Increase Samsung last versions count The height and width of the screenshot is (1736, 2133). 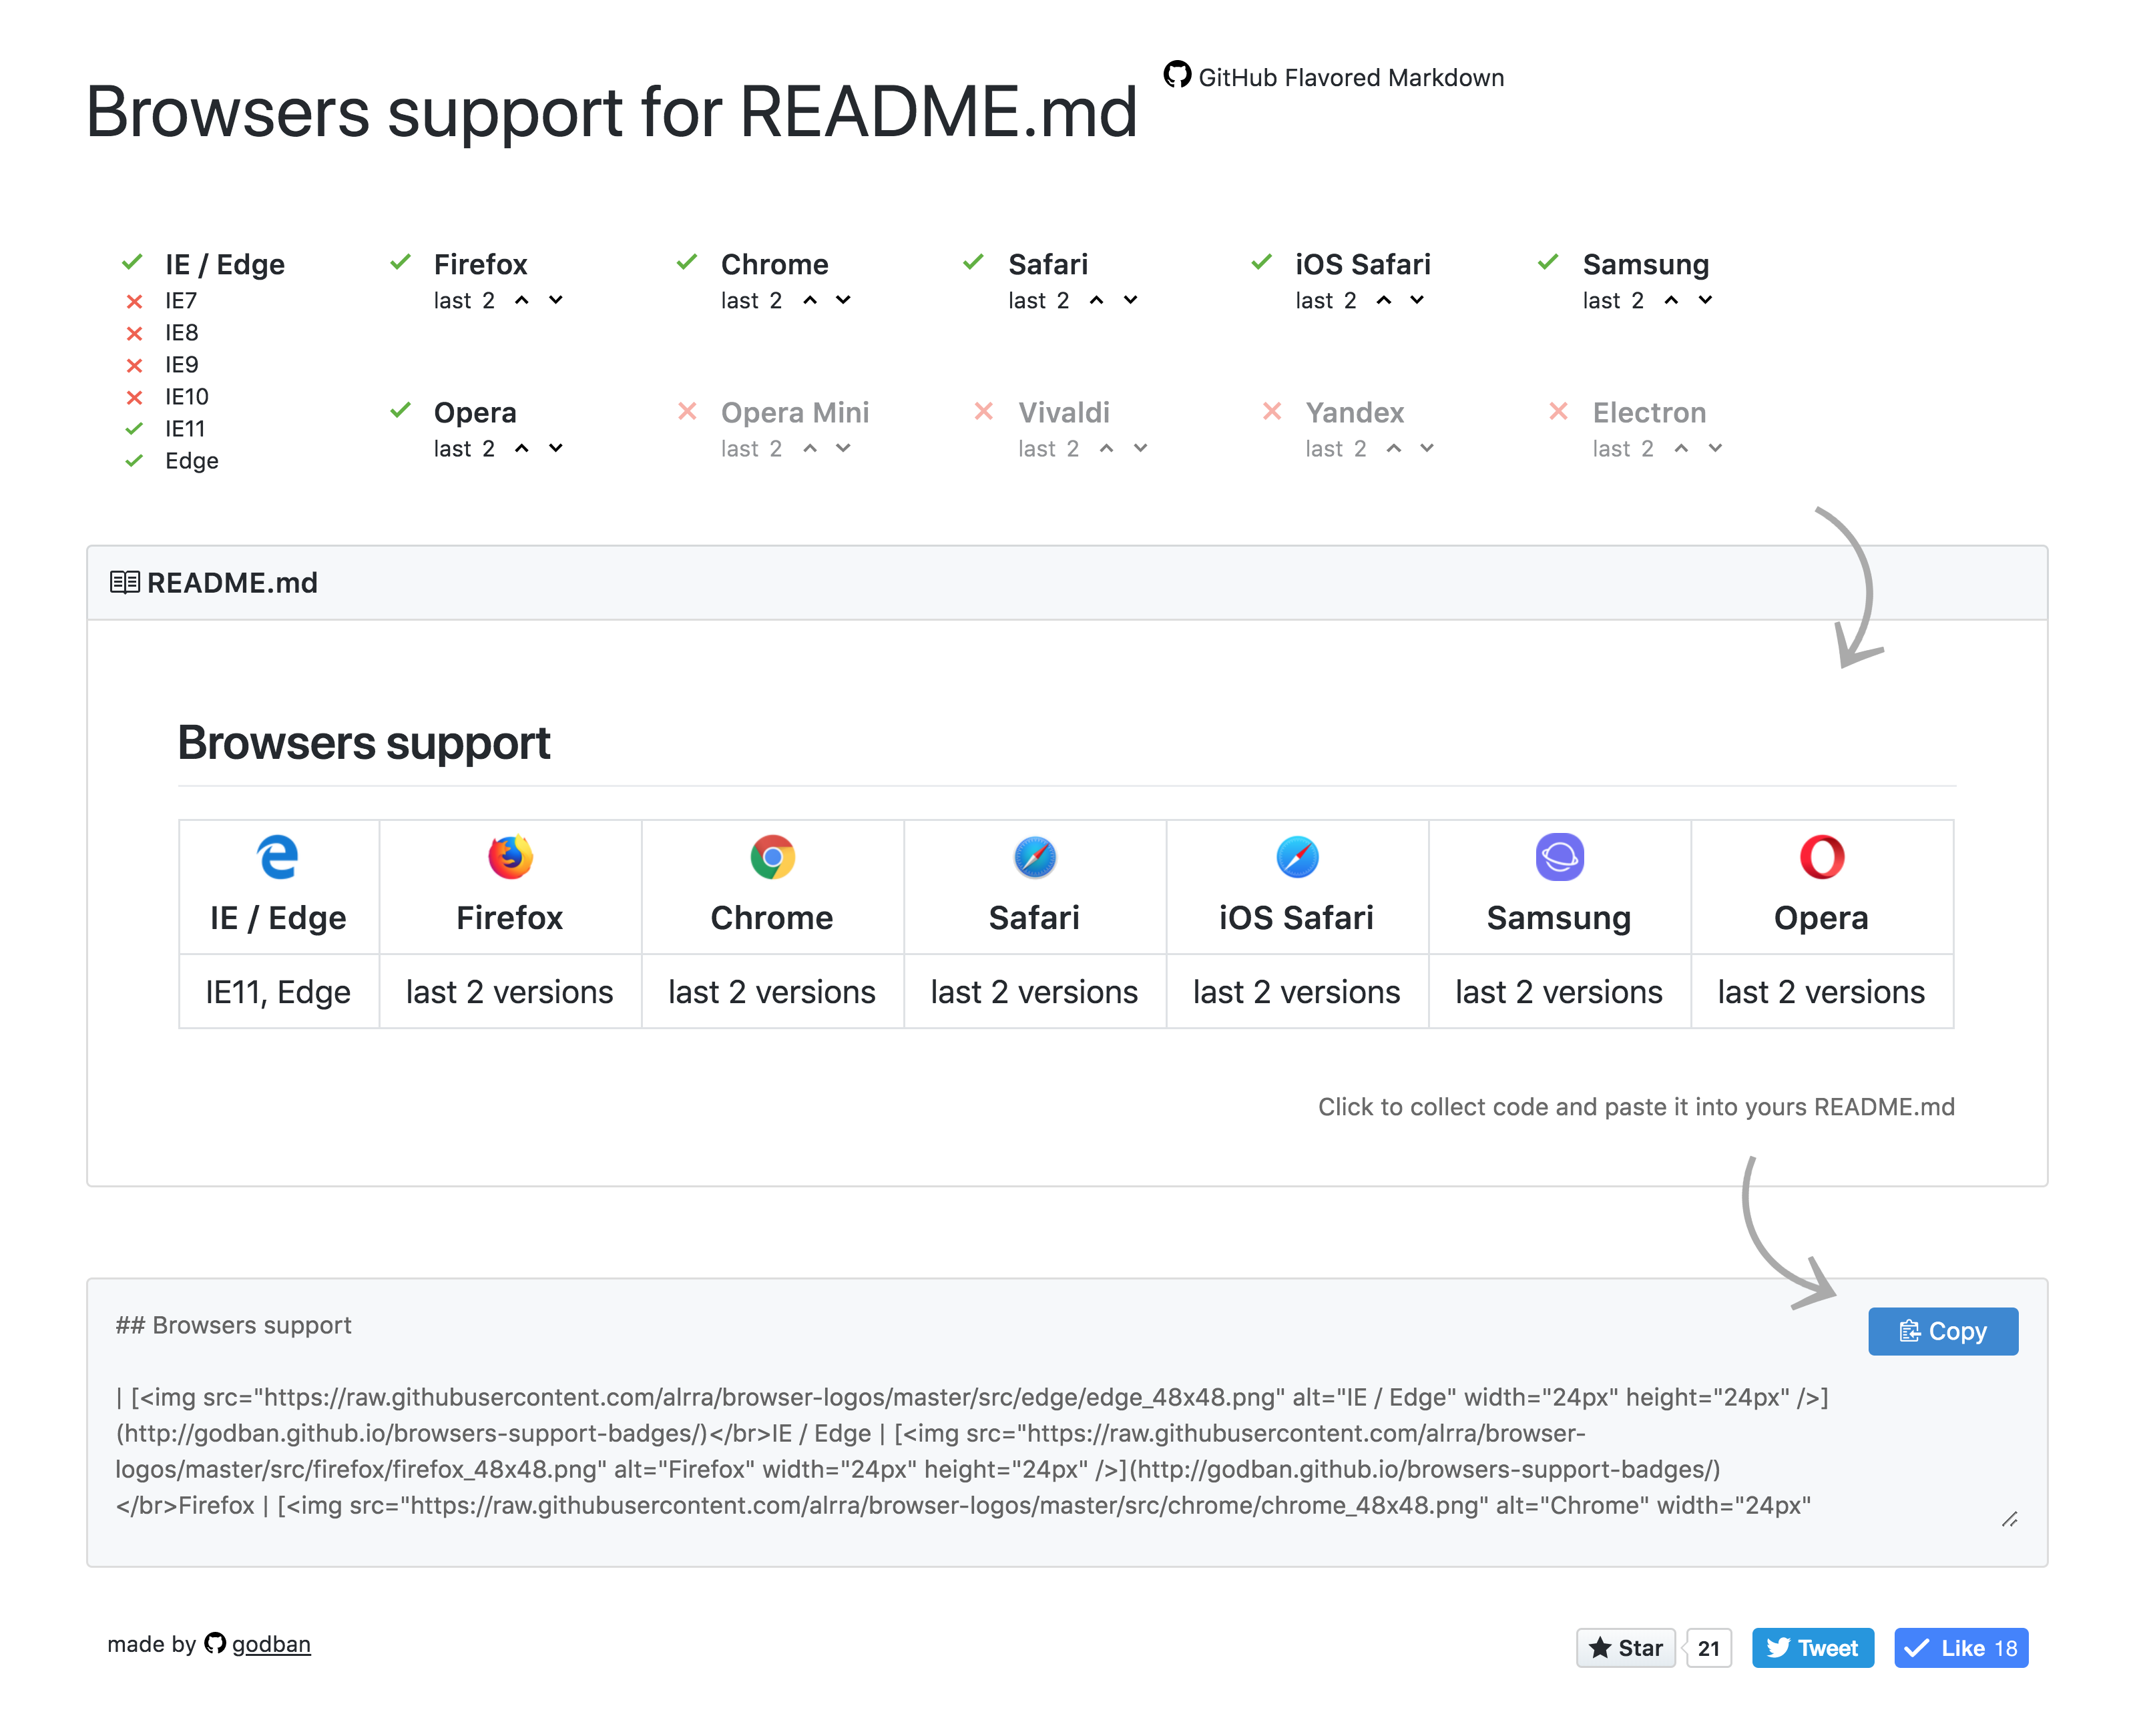coord(1671,300)
